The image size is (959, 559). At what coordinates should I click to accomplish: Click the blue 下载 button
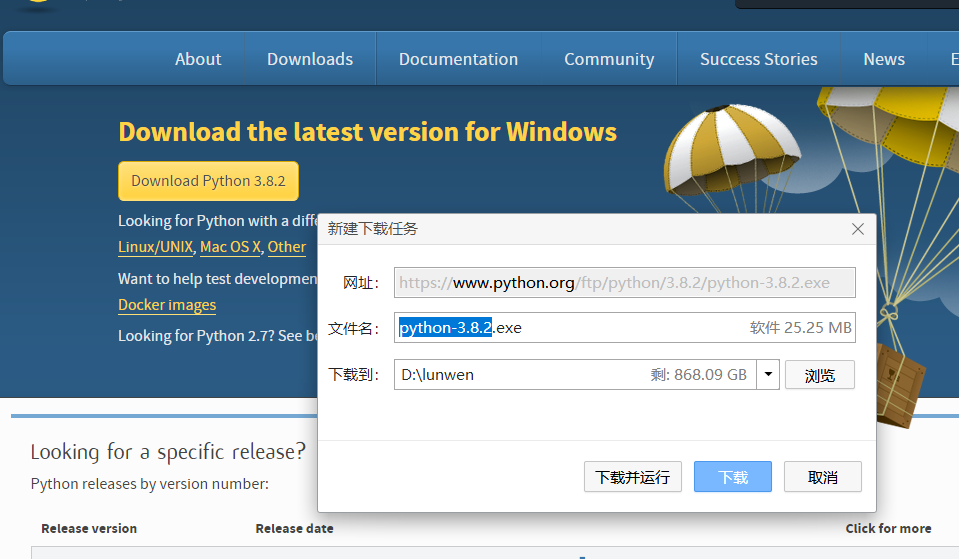point(733,477)
